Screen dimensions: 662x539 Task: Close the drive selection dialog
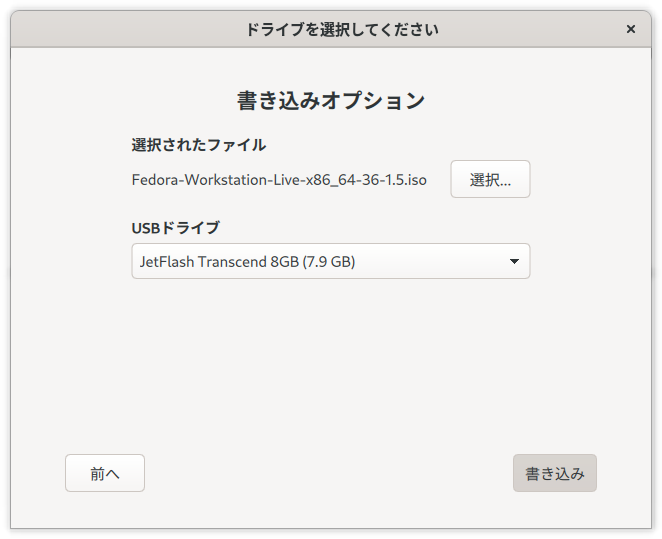click(x=630, y=29)
